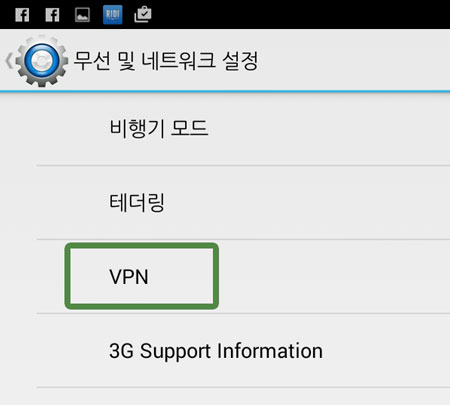Tap blank area right of 테더링 row
Image resolution: width=450 pixels, height=405 pixels.
point(307,202)
